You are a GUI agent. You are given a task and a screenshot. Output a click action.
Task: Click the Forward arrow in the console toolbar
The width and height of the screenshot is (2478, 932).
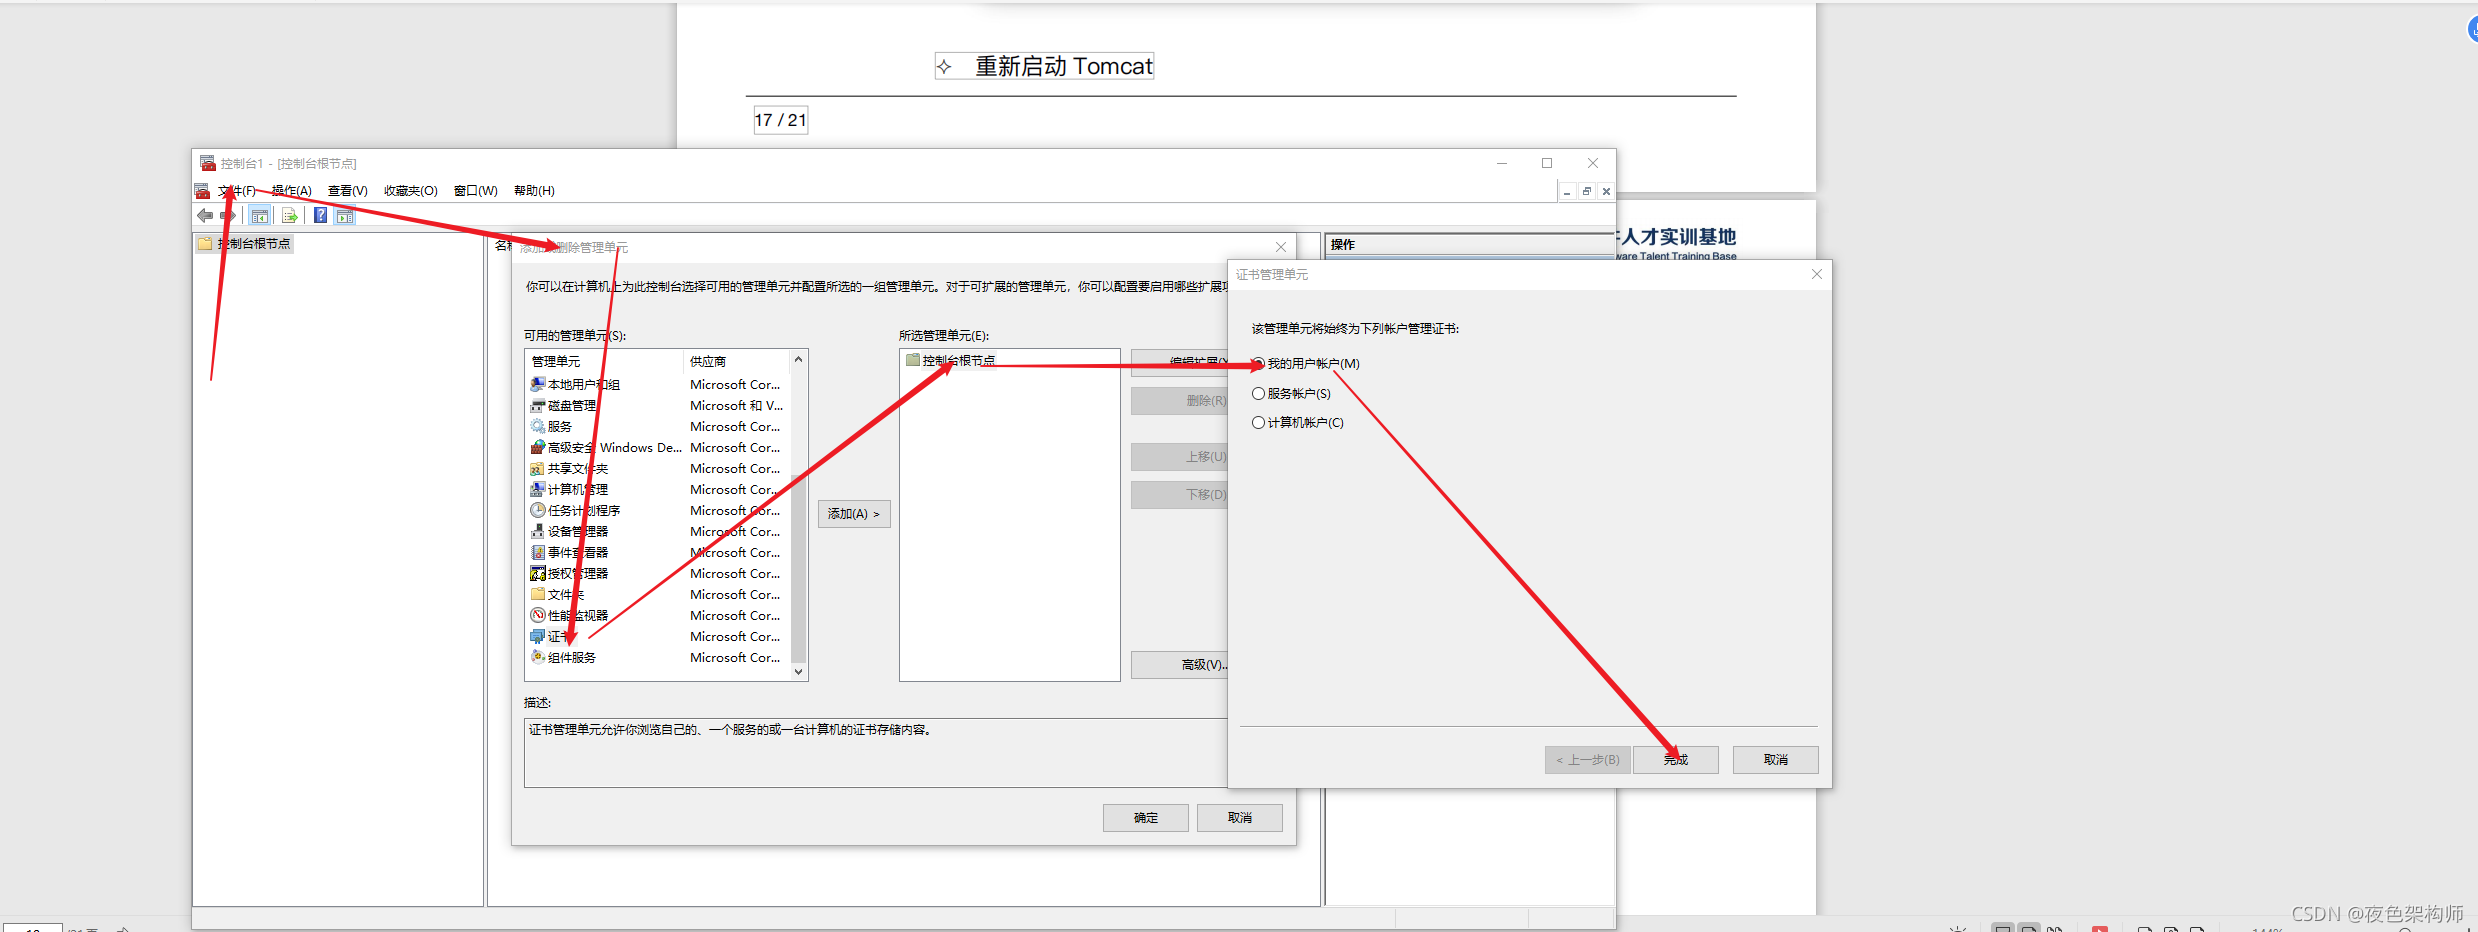click(228, 215)
